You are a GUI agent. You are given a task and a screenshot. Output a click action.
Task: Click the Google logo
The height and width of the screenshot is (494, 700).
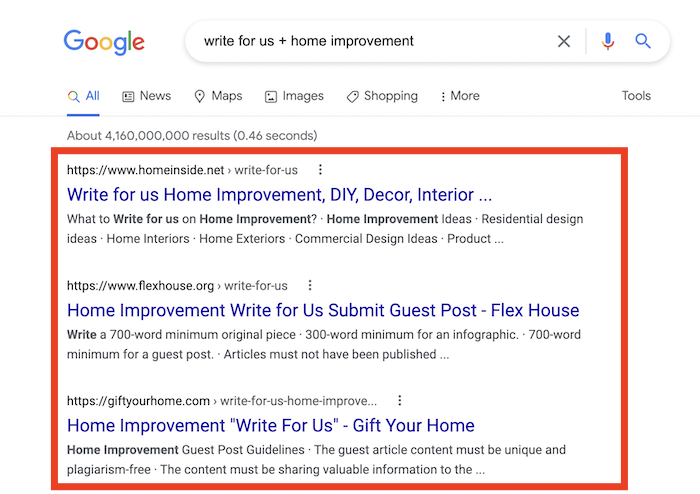[104, 42]
